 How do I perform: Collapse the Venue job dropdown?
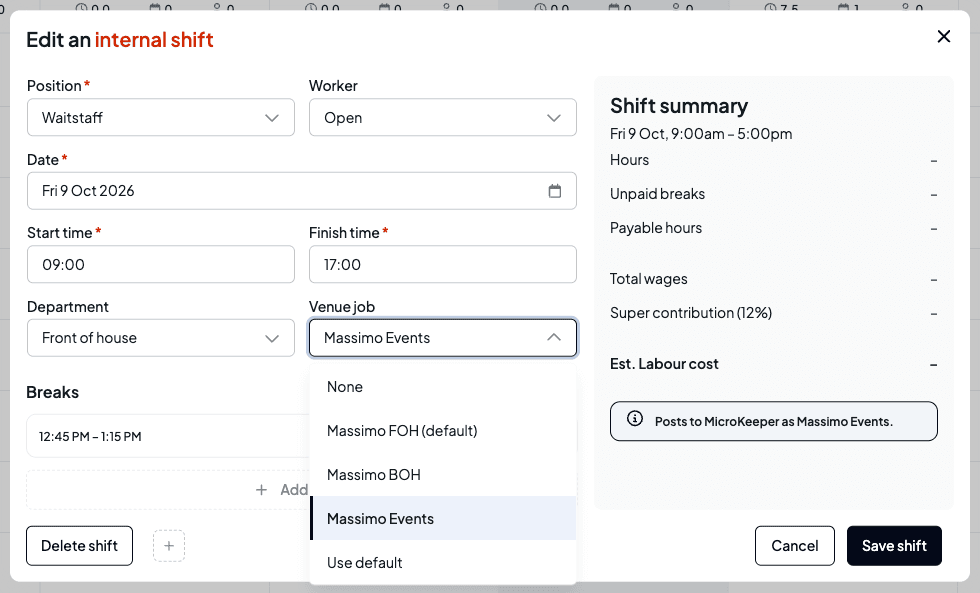[x=442, y=338]
